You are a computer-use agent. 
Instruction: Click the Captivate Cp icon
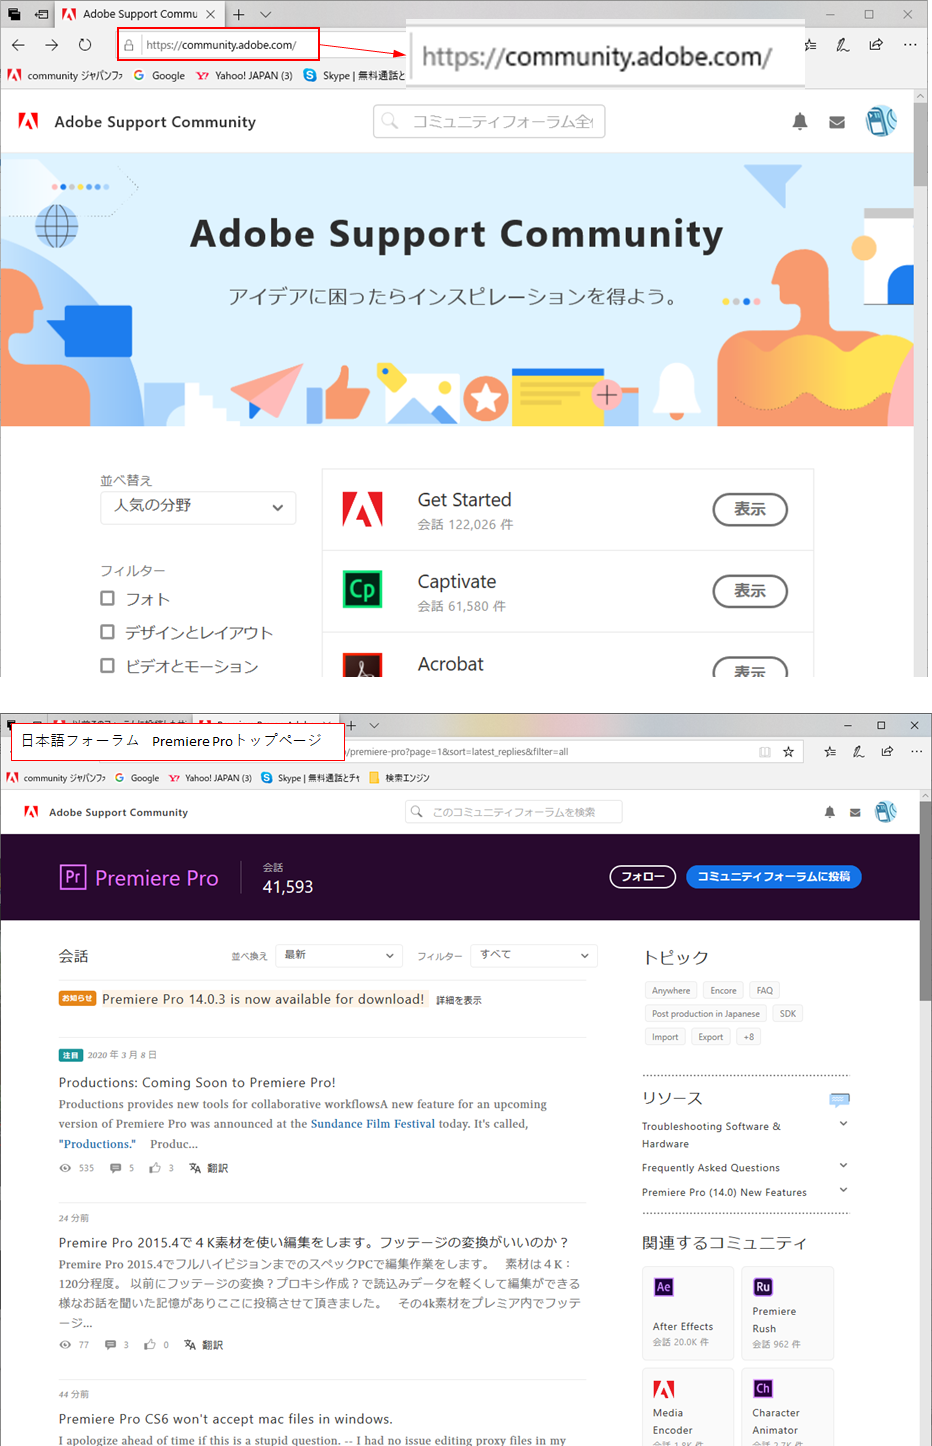click(x=362, y=590)
